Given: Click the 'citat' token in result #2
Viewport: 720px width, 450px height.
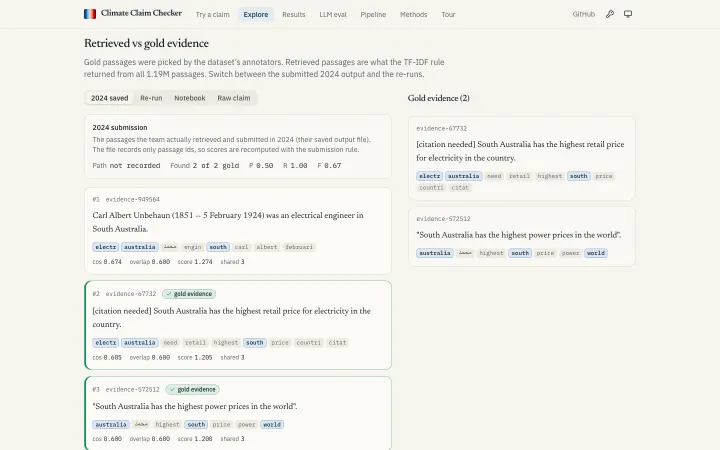Looking at the screenshot, I should [337, 343].
